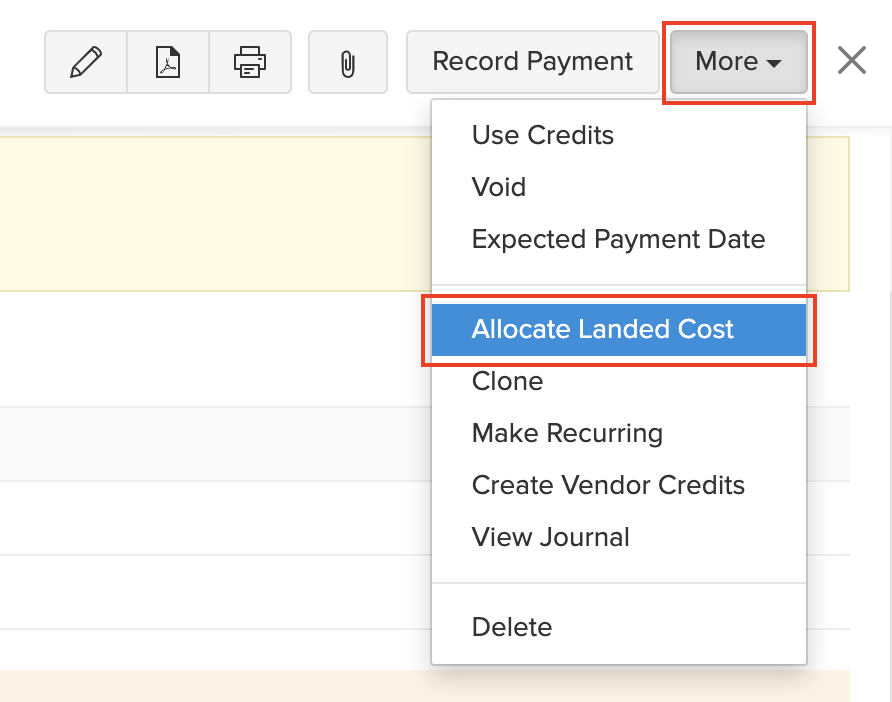The width and height of the screenshot is (892, 702).
Task: Select Expected Payment Date option
Action: (618, 239)
